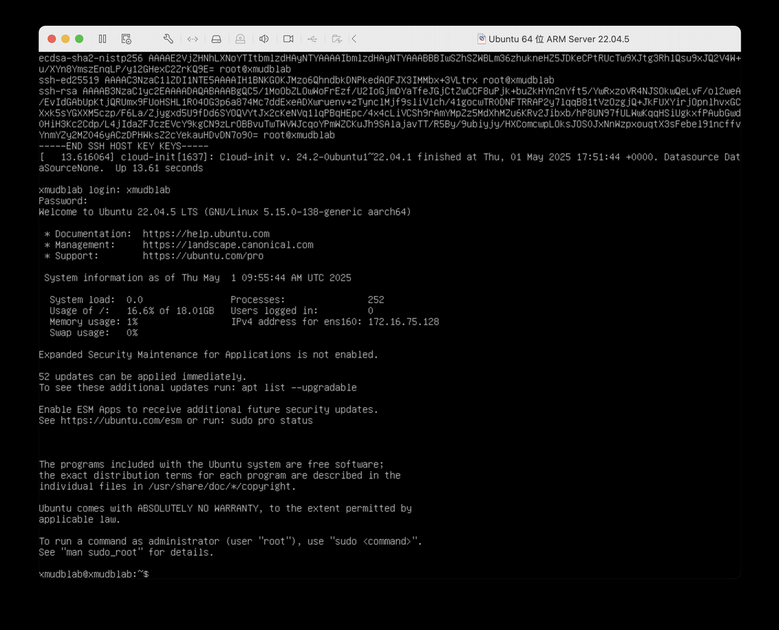This screenshot has height=630, width=779.
Task: Open the hard disk device icon
Action: point(216,39)
